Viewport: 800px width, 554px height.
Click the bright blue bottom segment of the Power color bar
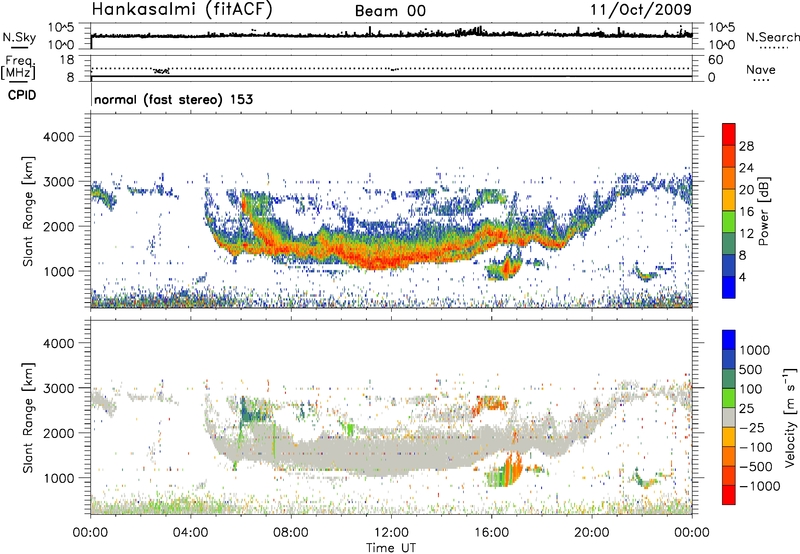point(729,288)
